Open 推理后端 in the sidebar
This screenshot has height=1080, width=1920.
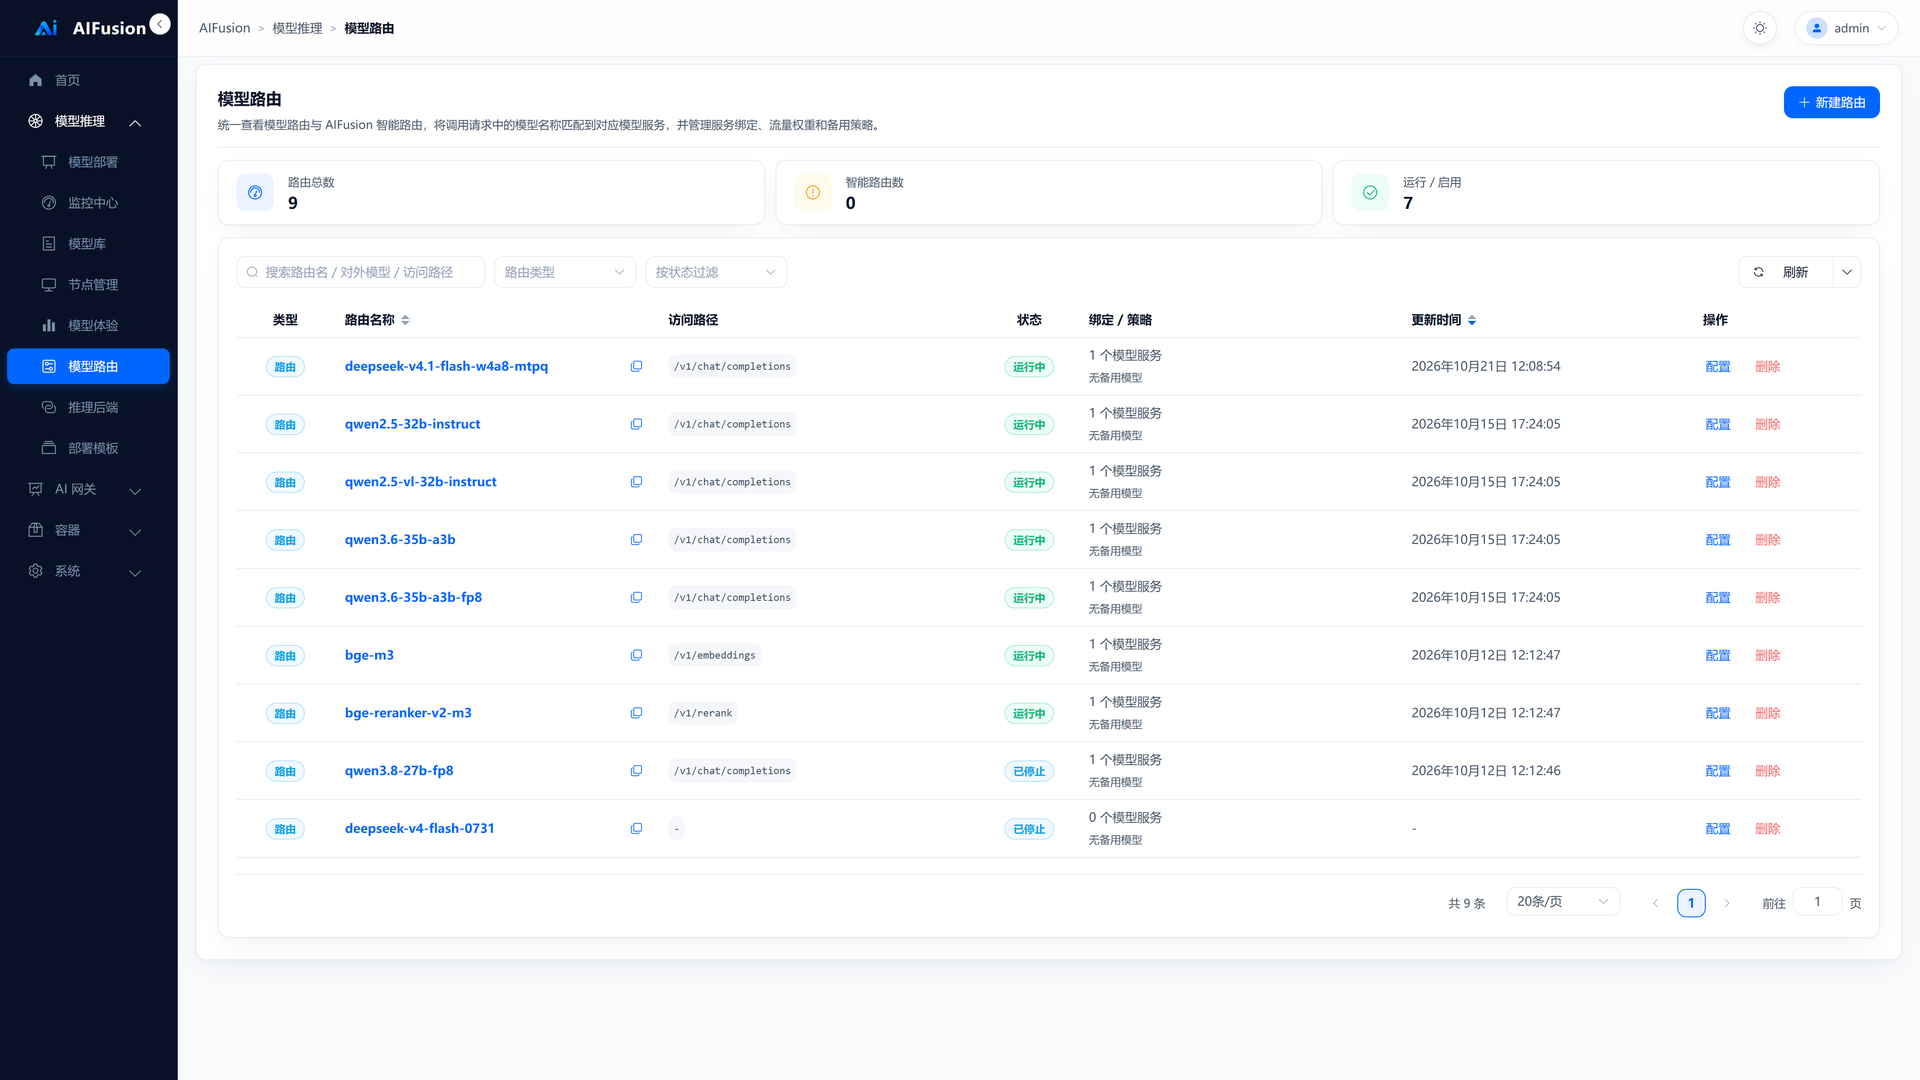coord(88,407)
